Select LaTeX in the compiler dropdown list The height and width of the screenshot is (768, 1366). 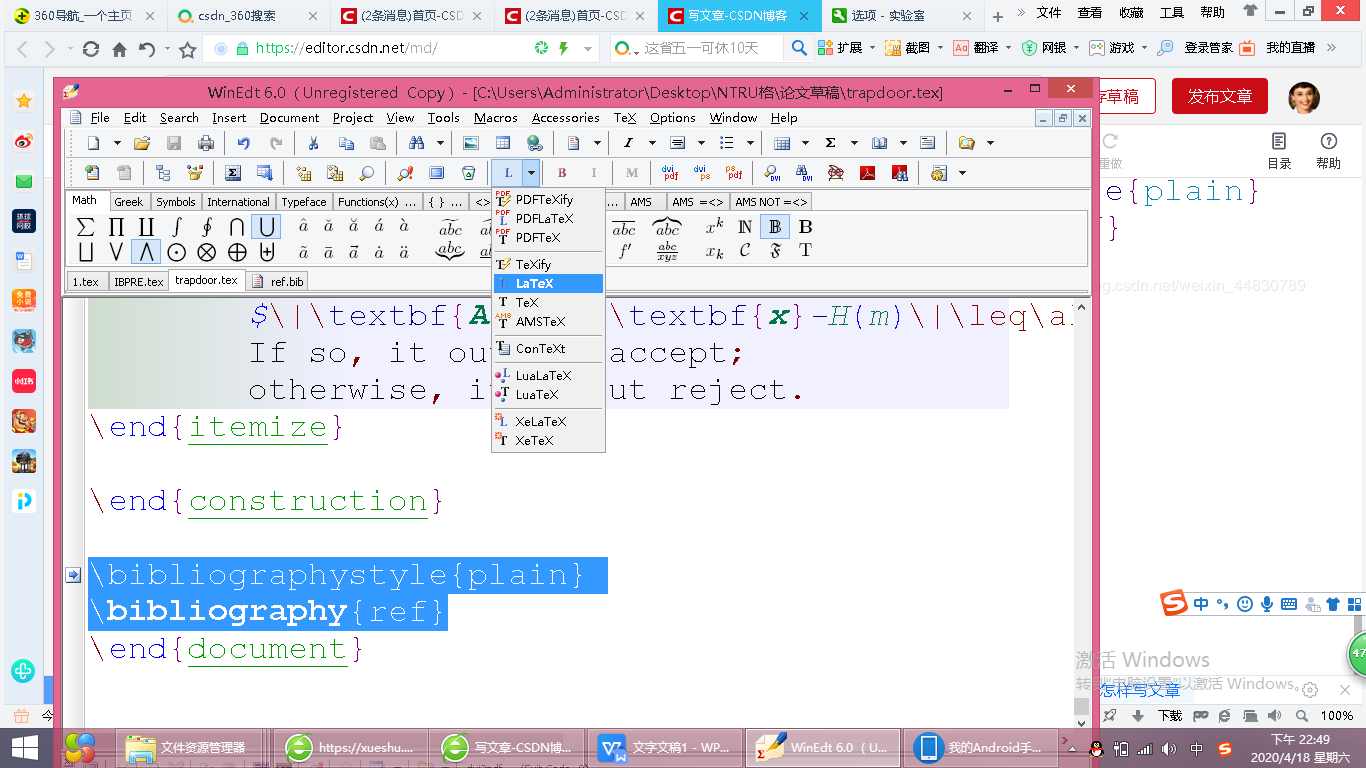click(x=548, y=283)
